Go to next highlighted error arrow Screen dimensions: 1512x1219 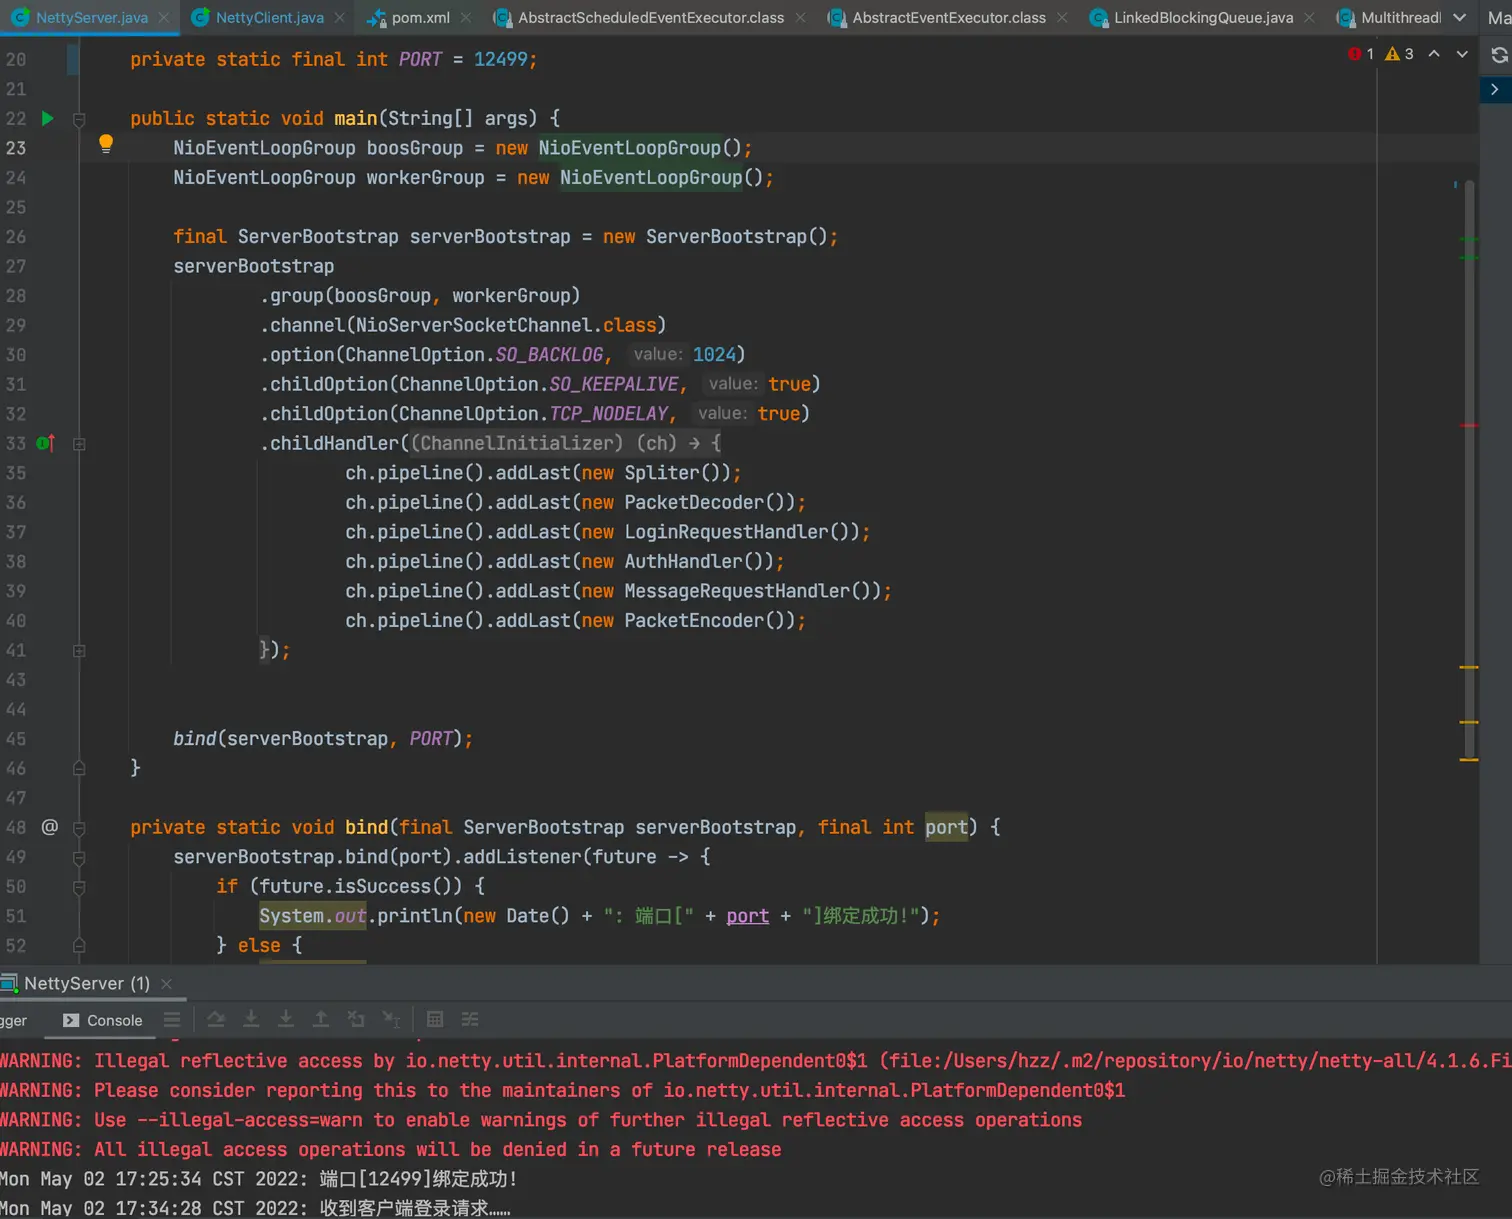[x=1462, y=54]
